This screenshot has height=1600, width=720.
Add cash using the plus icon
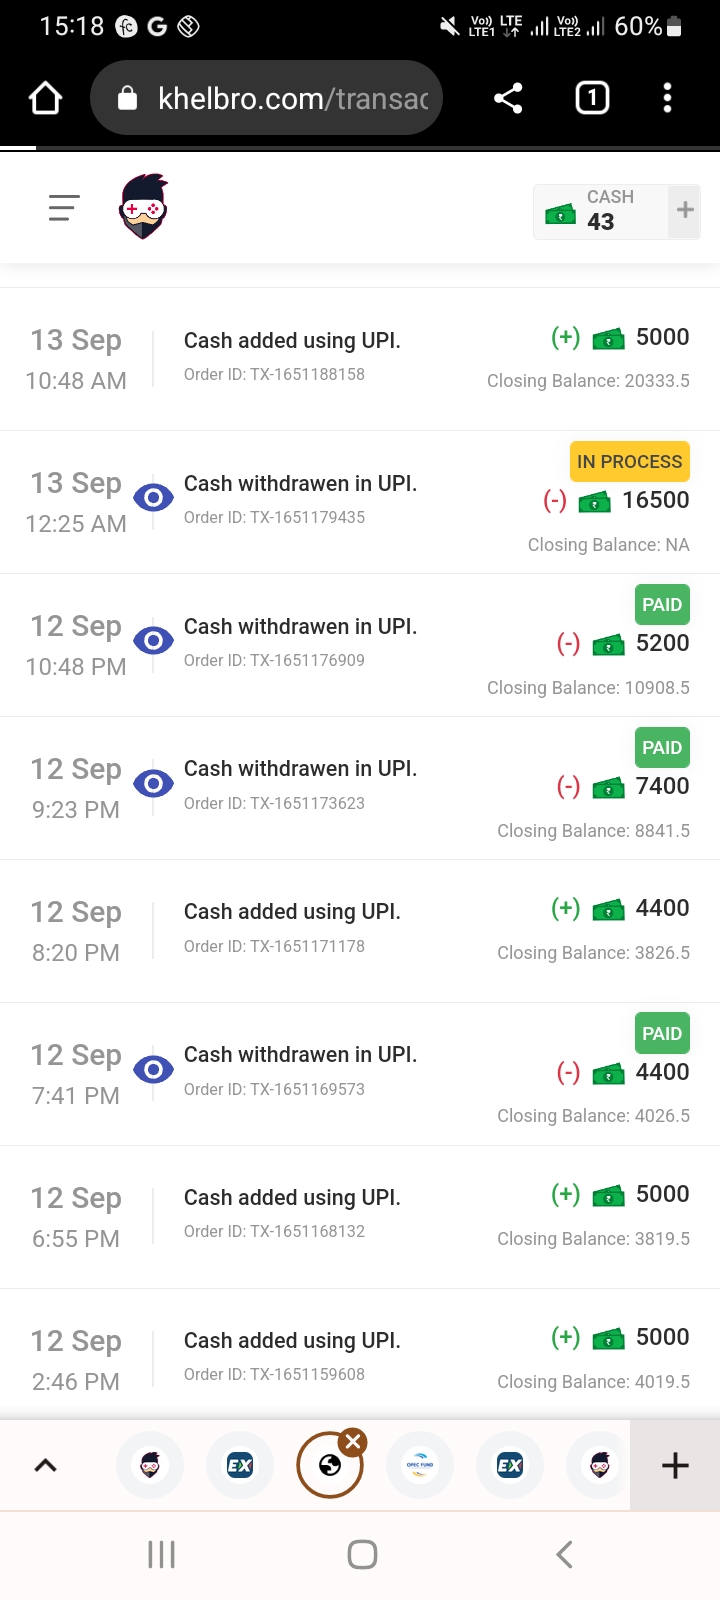(685, 210)
